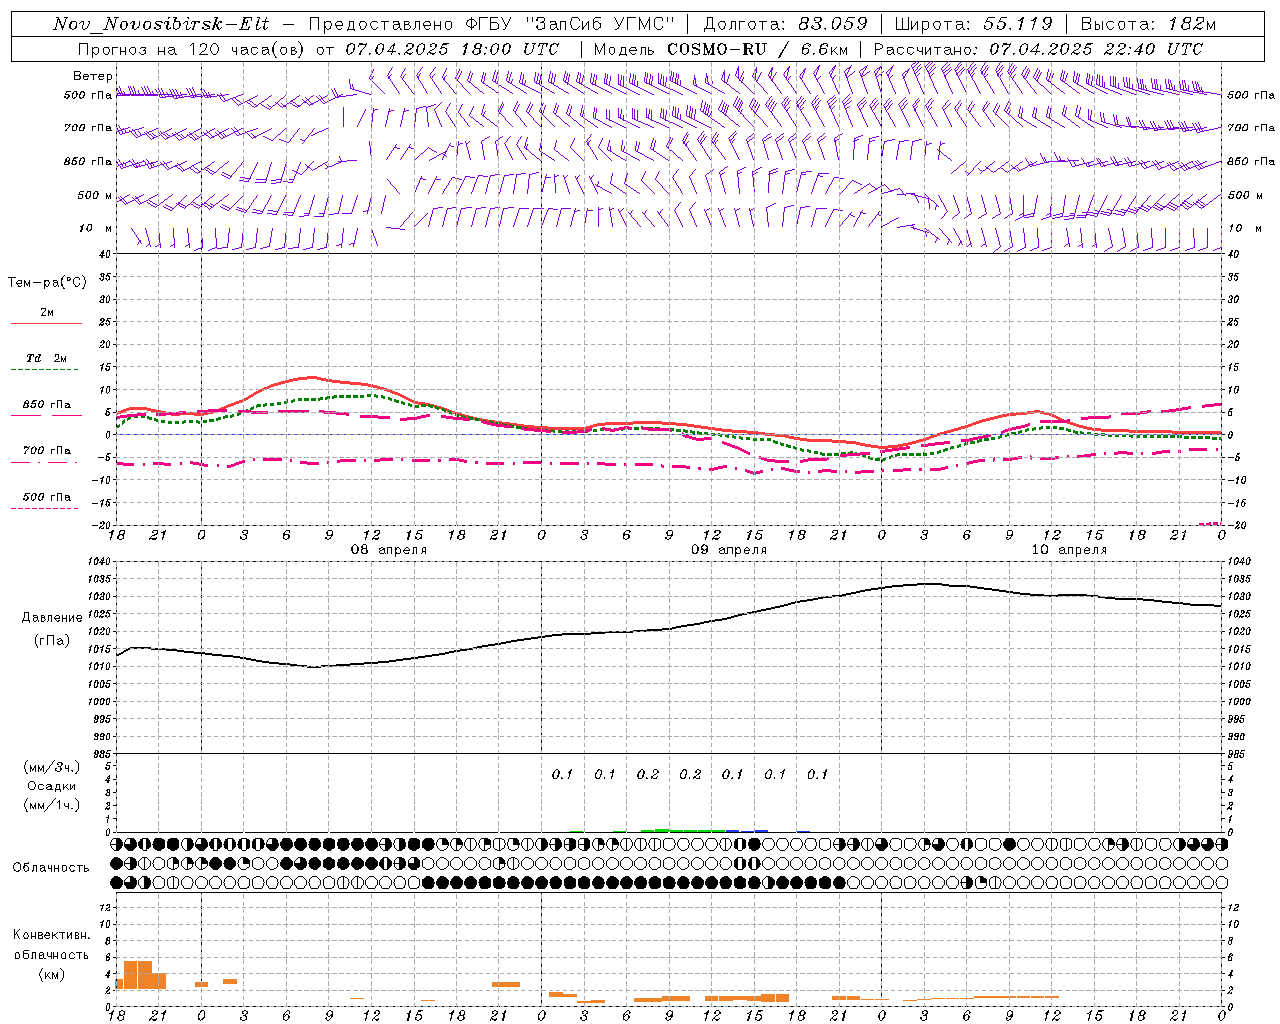Click the Давление pressure label
Screen dimensions: 1280x1024
pos(52,618)
